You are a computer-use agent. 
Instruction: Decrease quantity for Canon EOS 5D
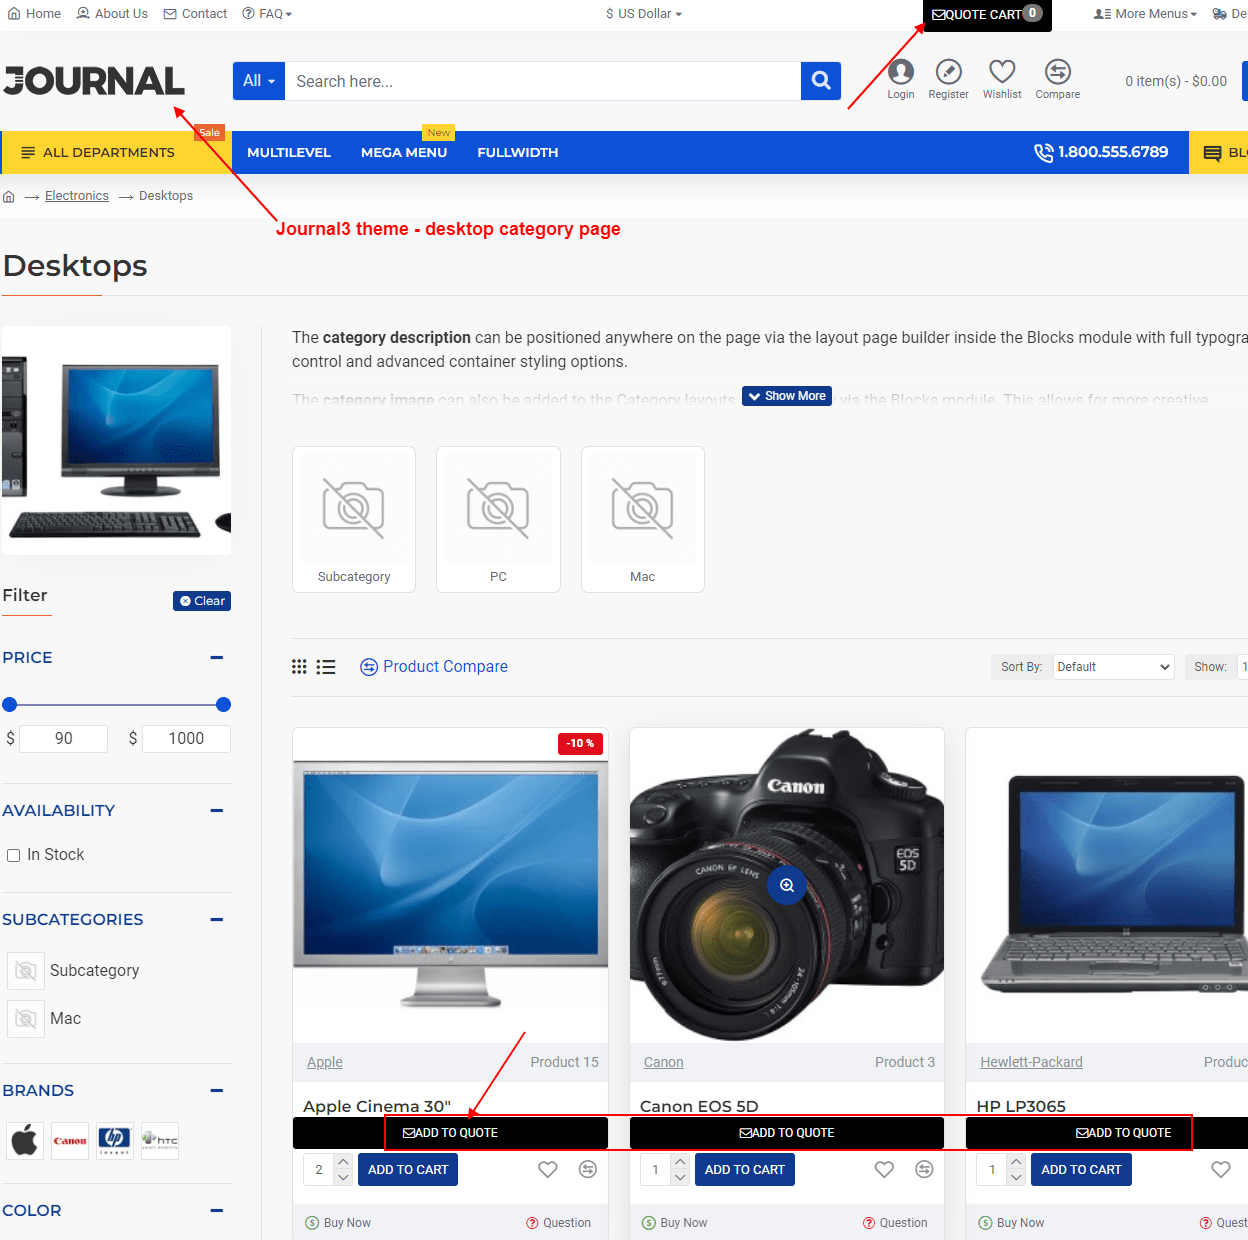(x=680, y=1177)
